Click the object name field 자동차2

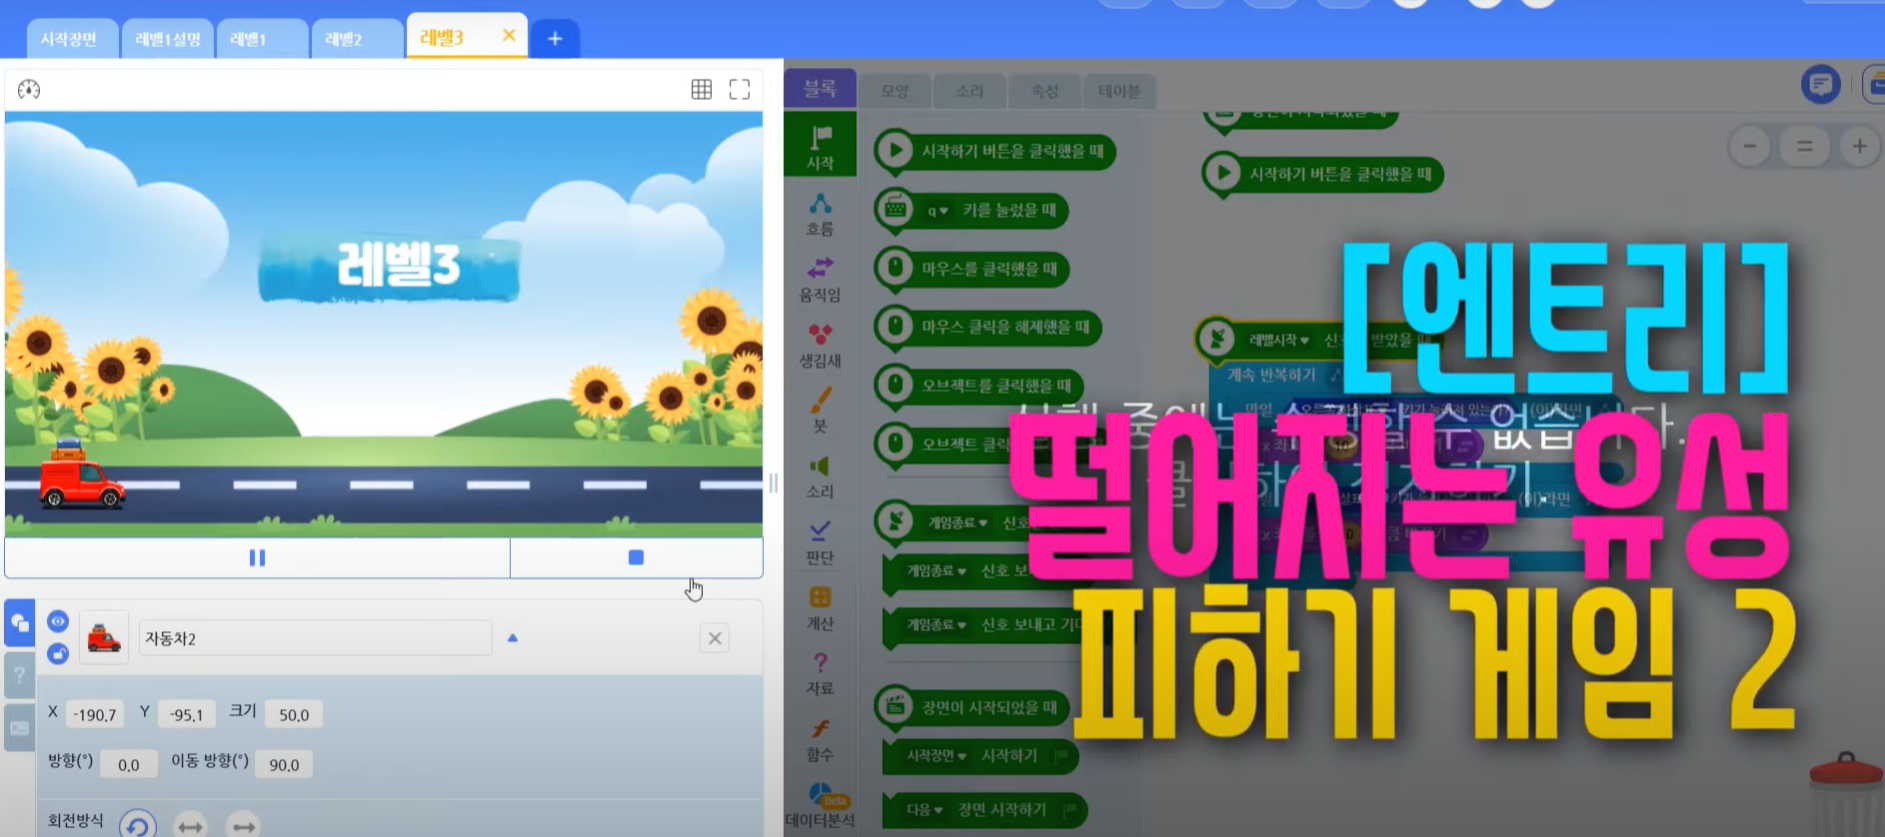(x=315, y=638)
